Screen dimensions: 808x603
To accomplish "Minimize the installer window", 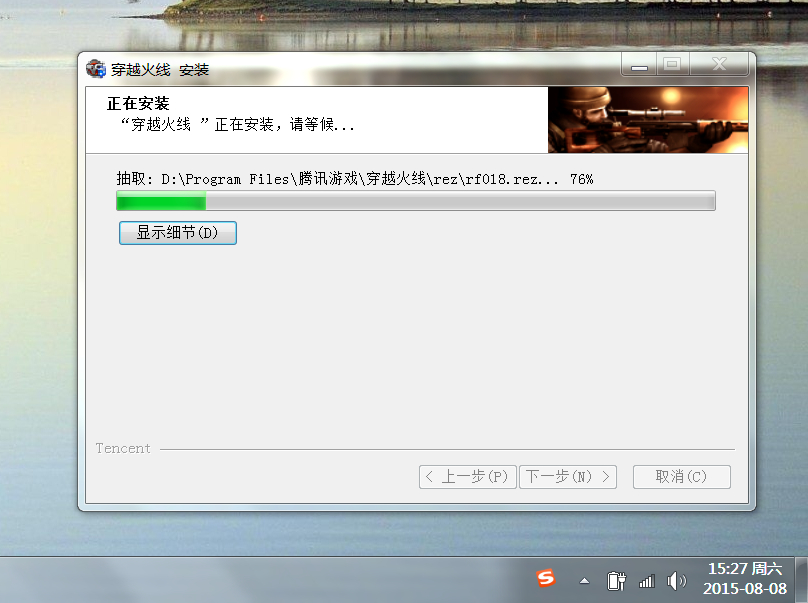I will tap(639, 64).
